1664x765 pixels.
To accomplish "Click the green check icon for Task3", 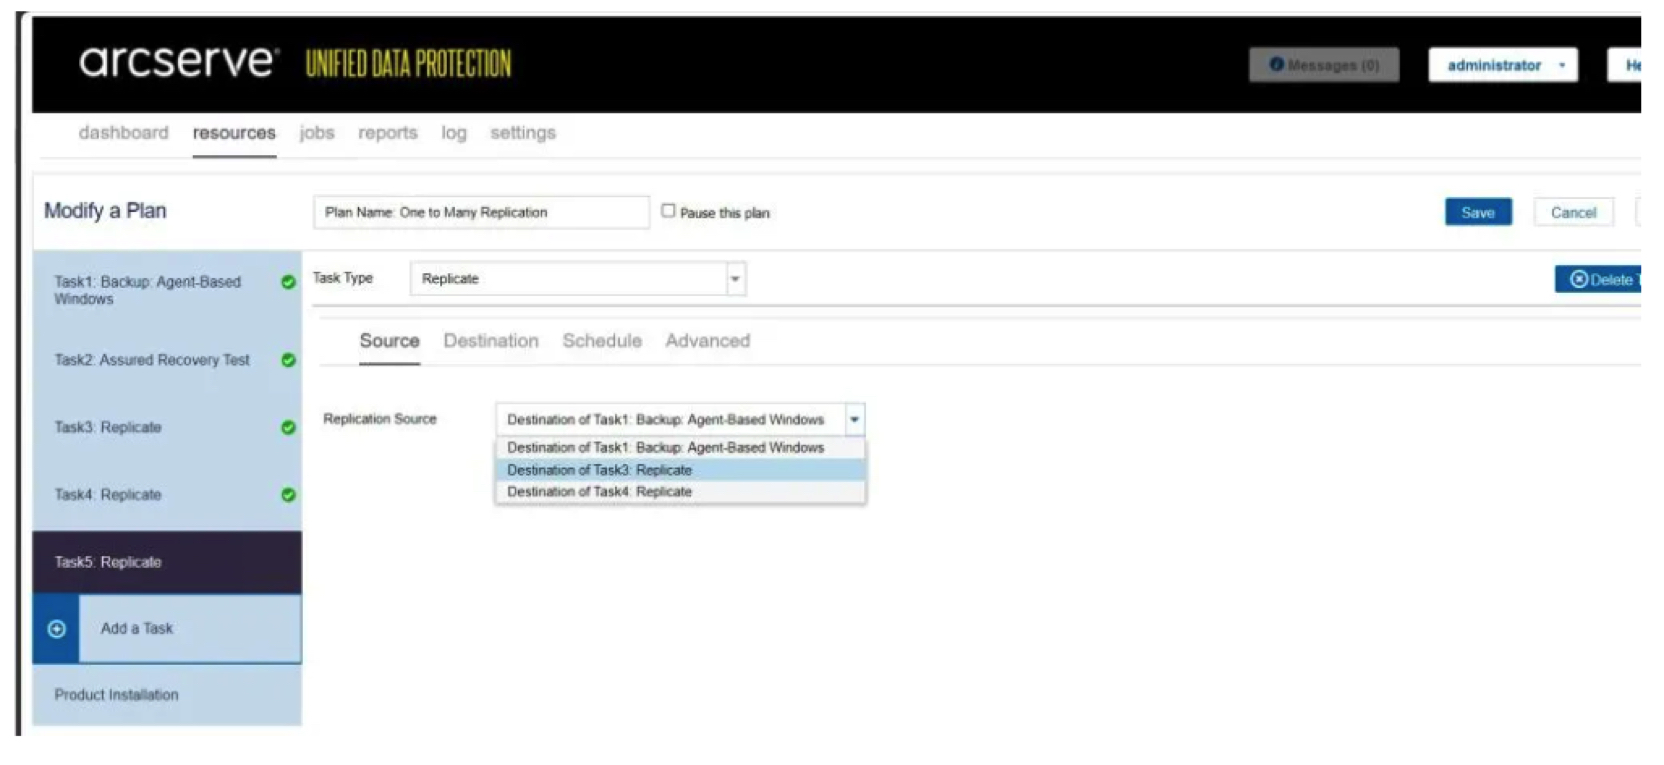I will tap(288, 427).
